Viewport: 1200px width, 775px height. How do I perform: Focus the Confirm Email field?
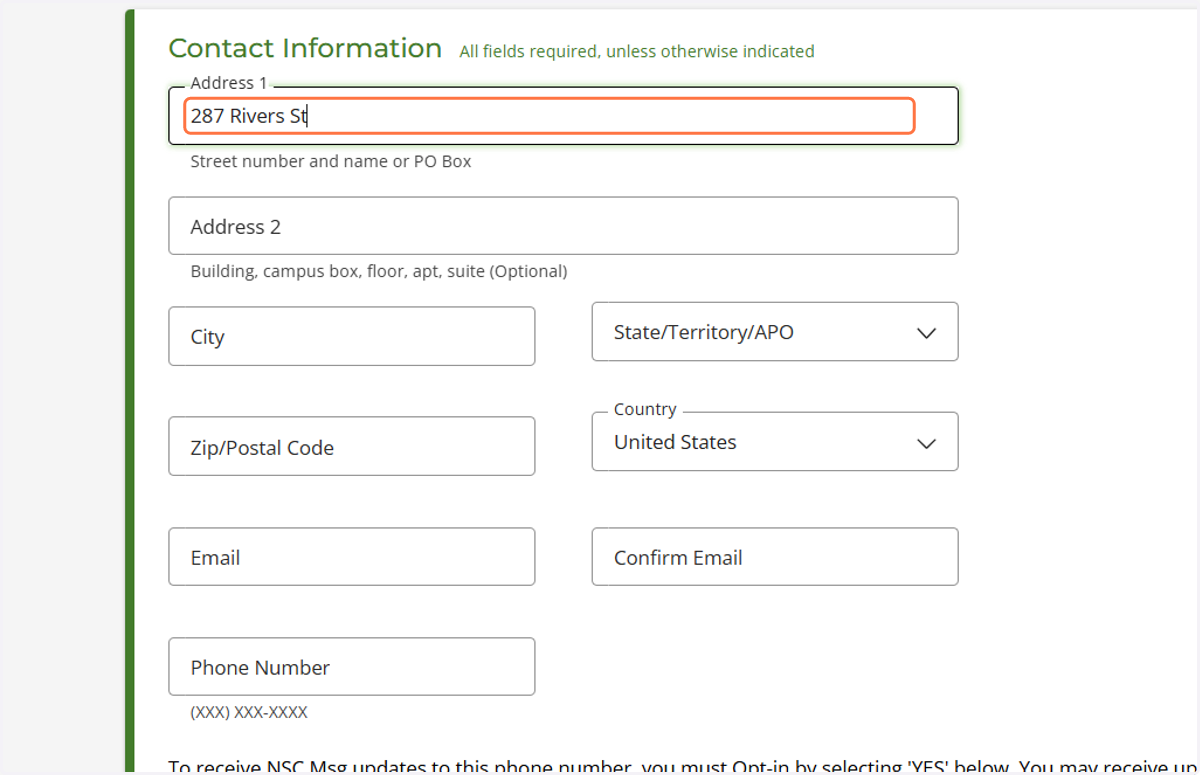(x=775, y=557)
